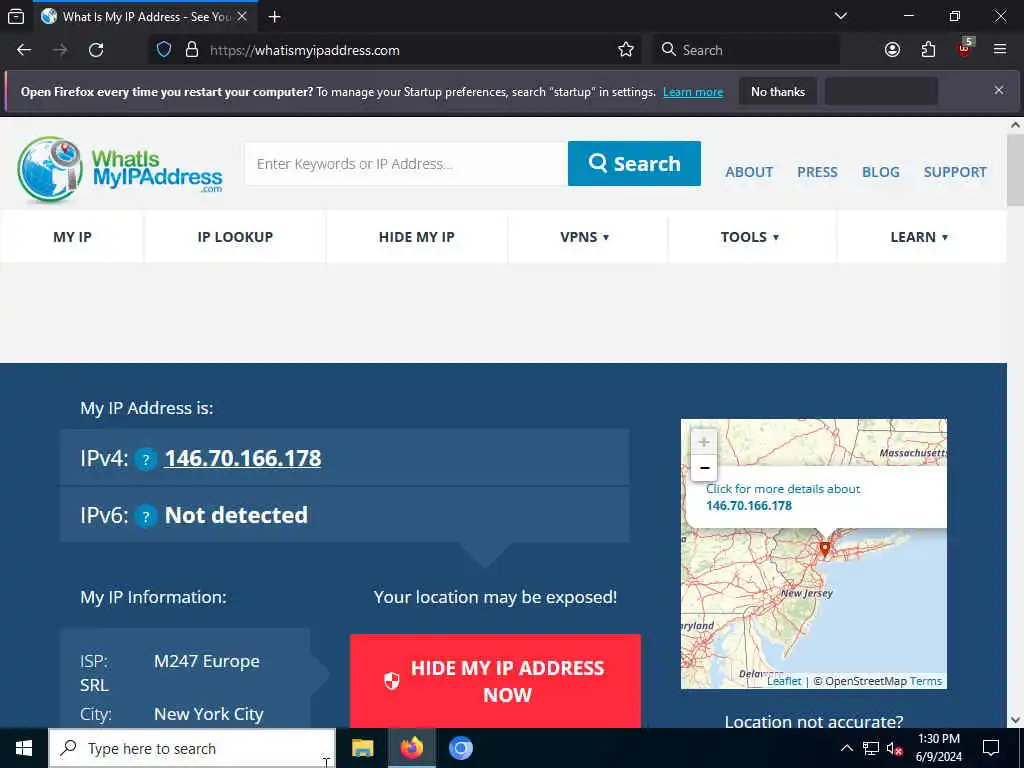Click the blue Search button

(634, 163)
